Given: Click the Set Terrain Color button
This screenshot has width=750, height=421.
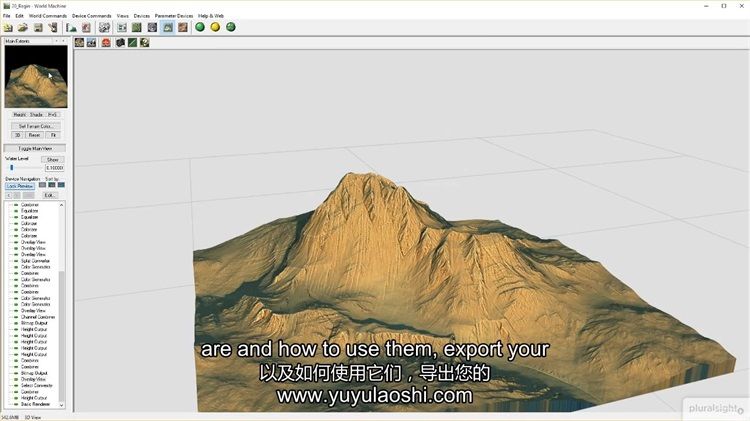Looking at the screenshot, I should 35,126.
